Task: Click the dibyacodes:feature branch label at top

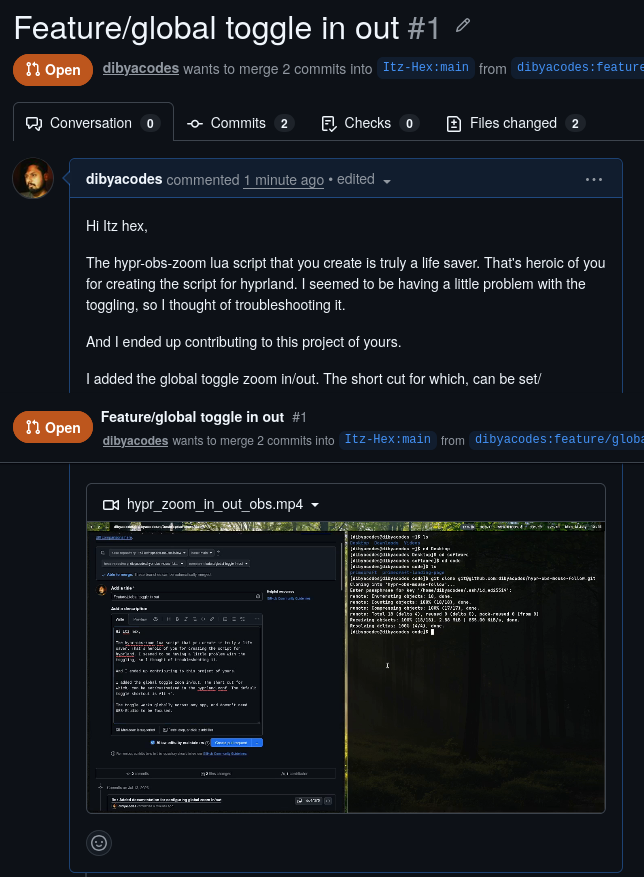Action: pyautogui.click(x=577, y=68)
